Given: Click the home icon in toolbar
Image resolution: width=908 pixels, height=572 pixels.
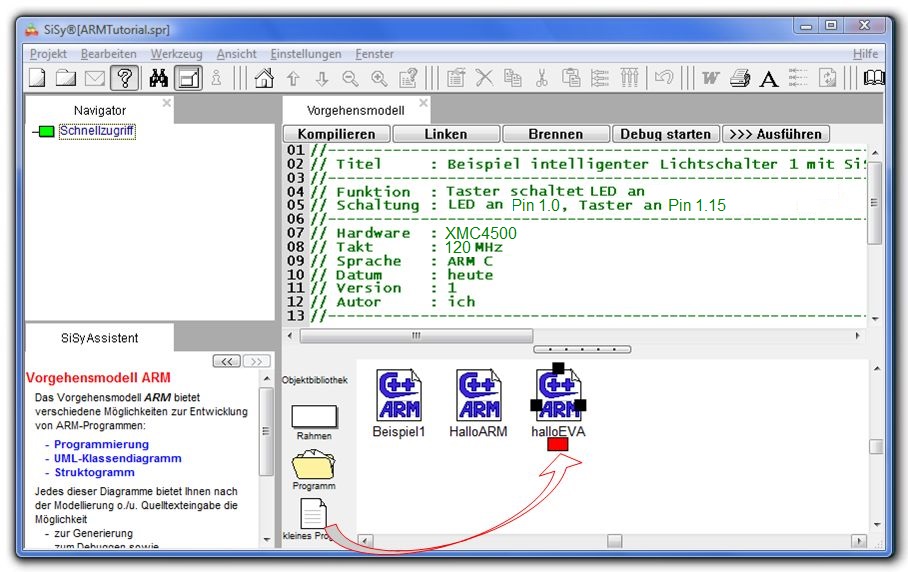Looking at the screenshot, I should click(x=264, y=78).
